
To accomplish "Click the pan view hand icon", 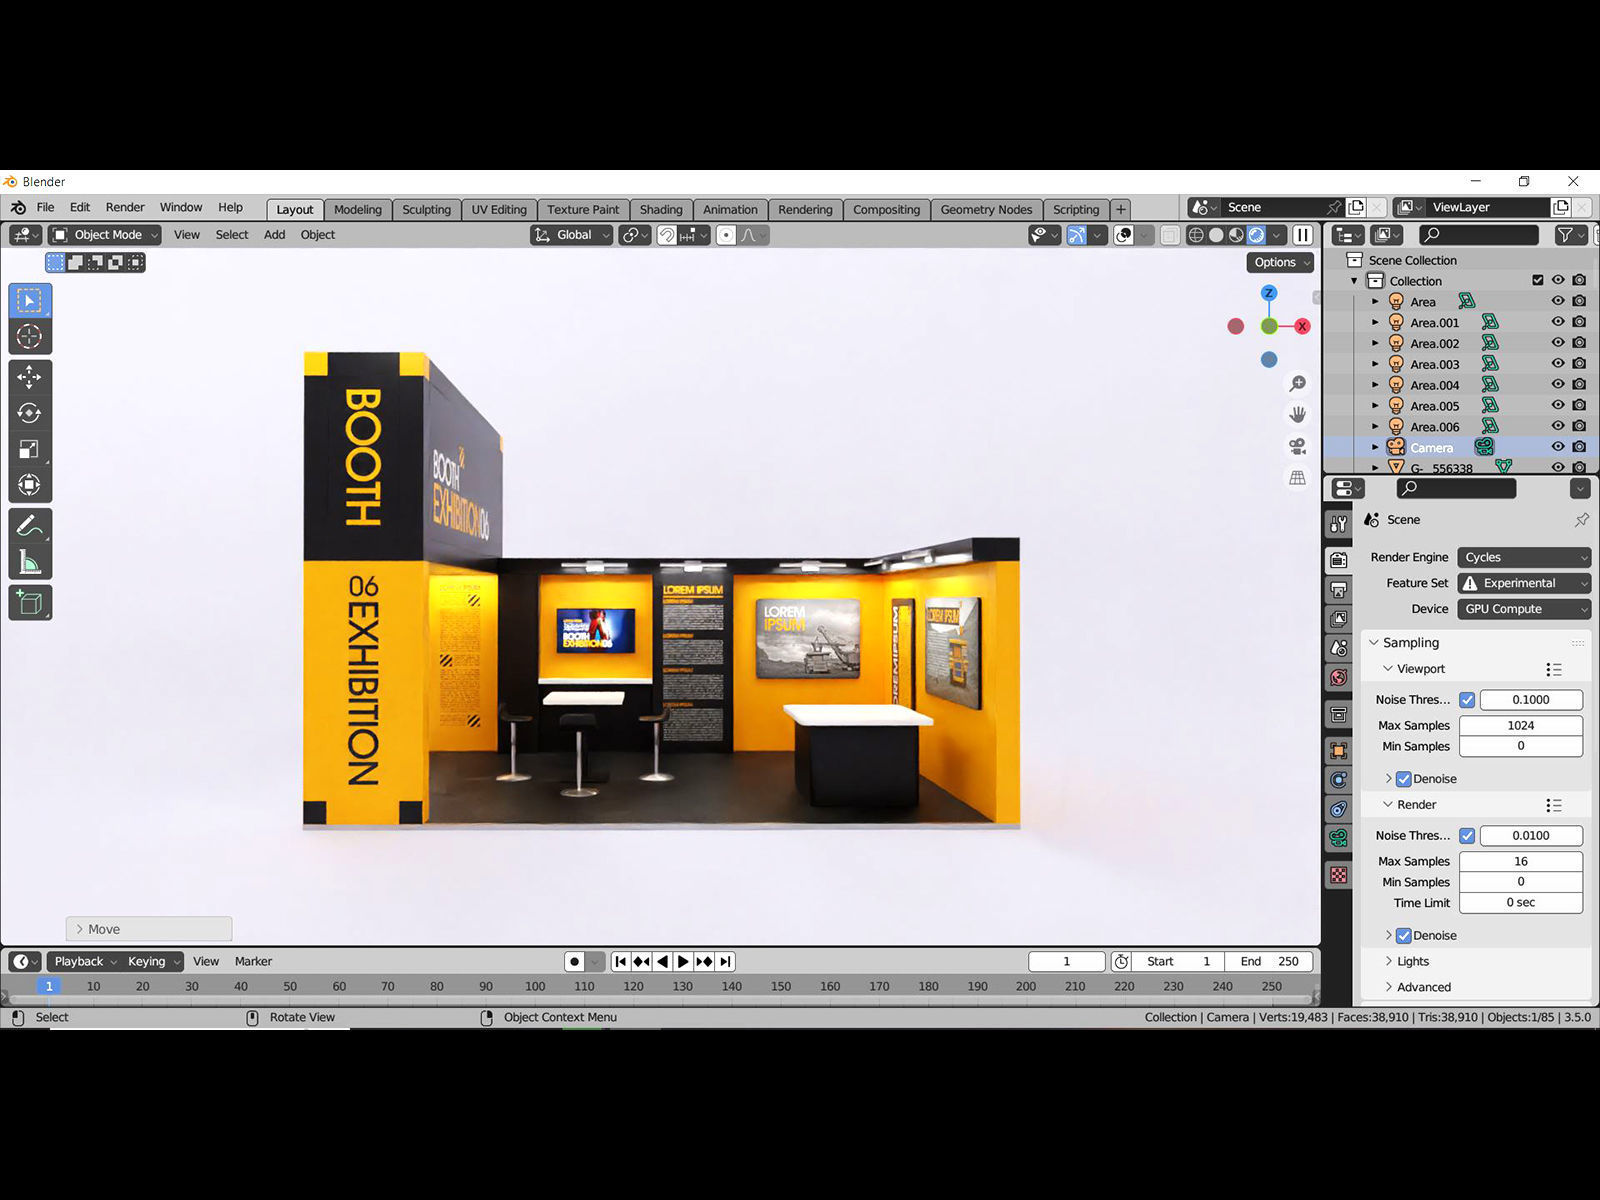I will click(1298, 414).
